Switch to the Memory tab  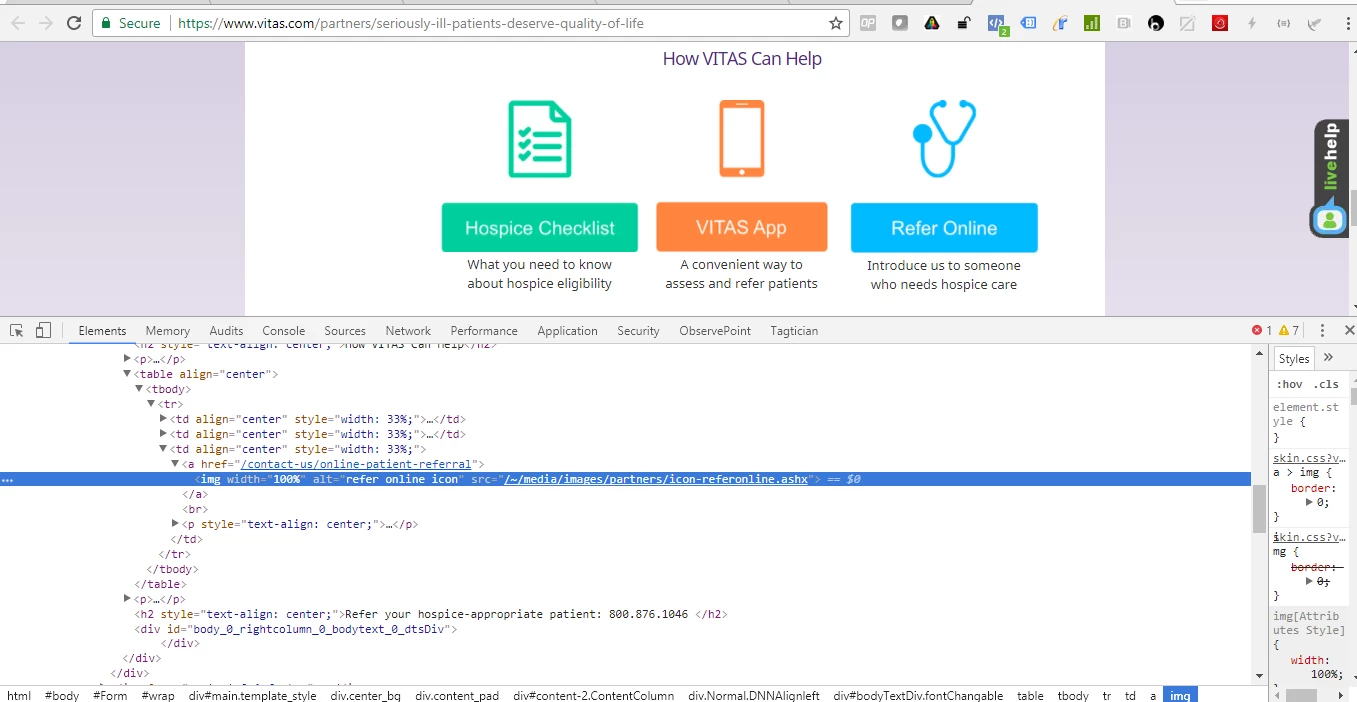pos(167,331)
